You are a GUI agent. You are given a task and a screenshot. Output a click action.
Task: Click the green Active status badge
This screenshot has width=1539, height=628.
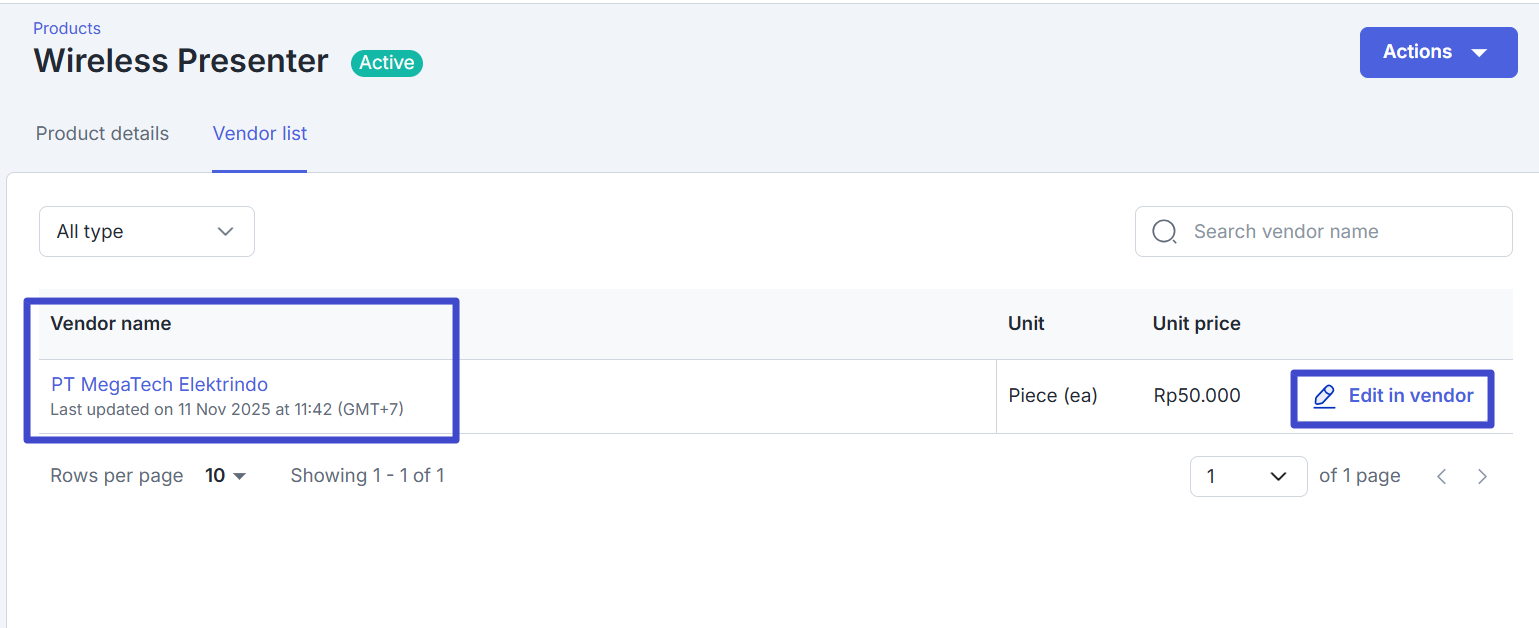[386, 63]
